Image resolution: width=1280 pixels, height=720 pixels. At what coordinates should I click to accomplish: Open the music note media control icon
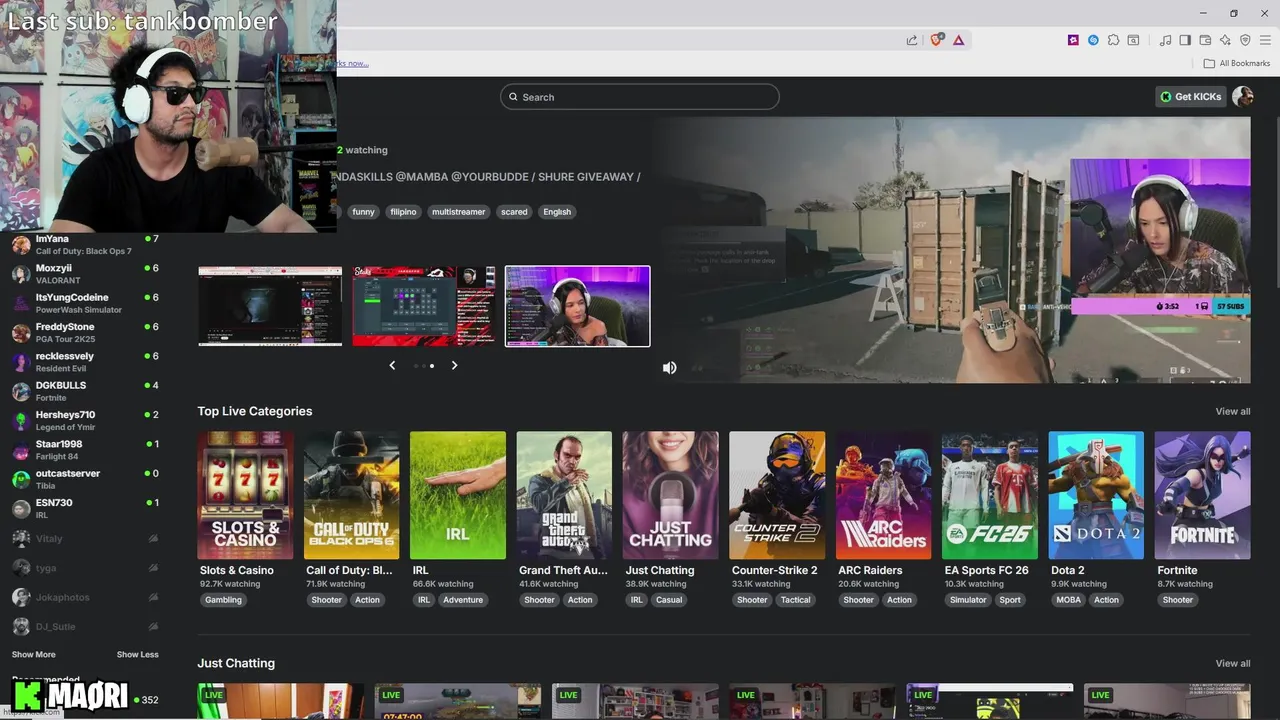coord(1165,40)
